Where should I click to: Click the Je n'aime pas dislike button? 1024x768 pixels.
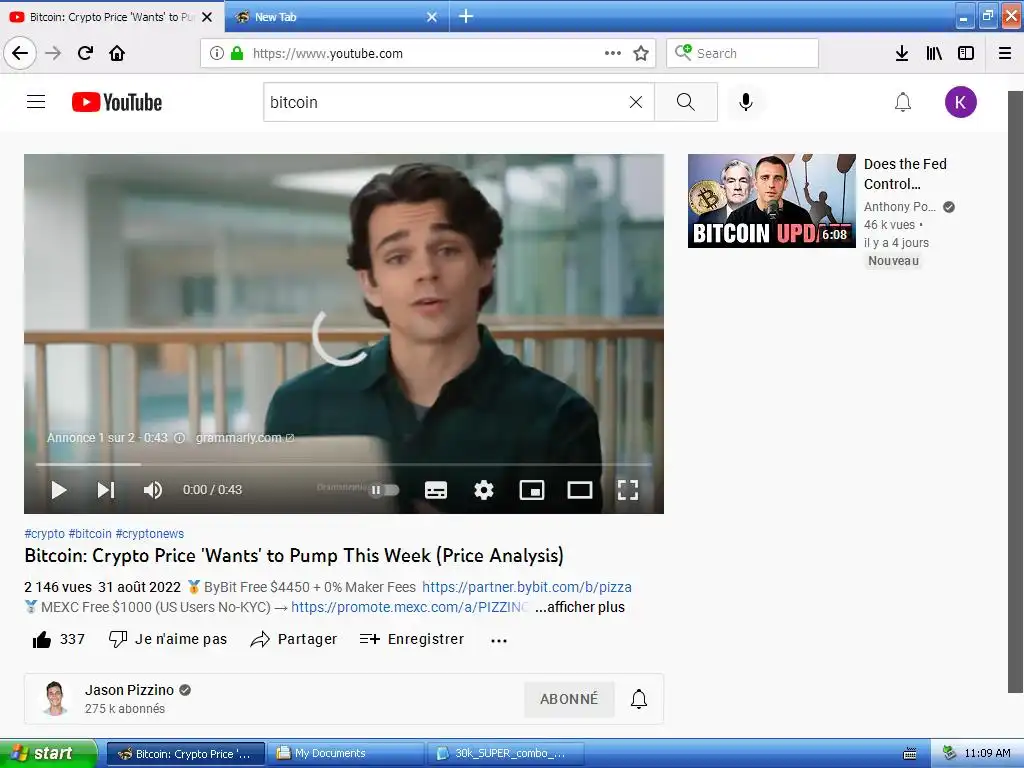(168, 639)
